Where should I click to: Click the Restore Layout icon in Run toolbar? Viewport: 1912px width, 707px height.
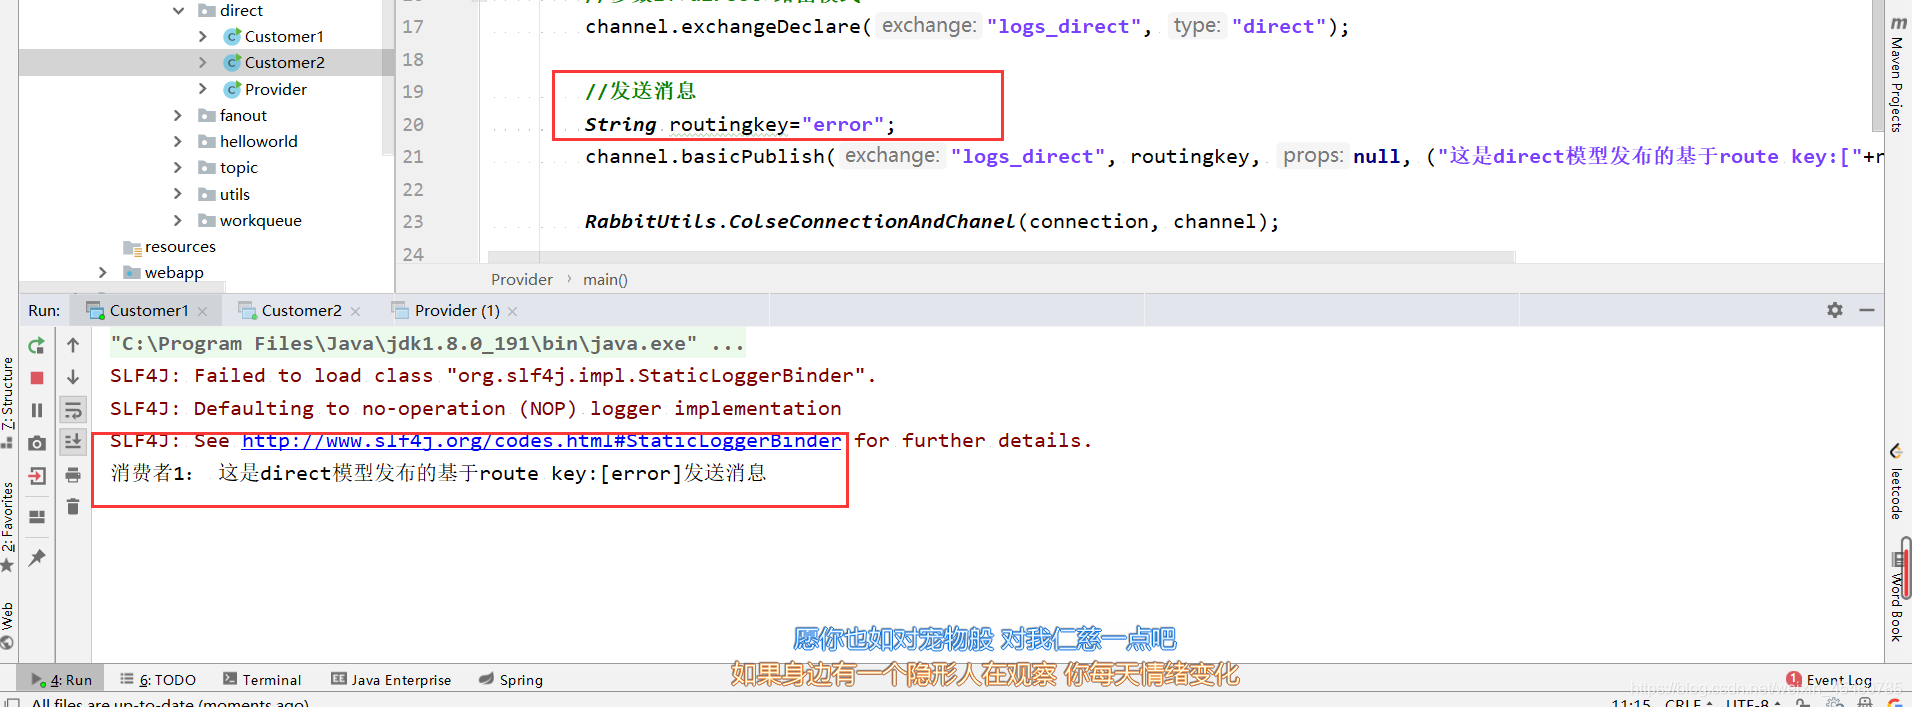pyautogui.click(x=37, y=516)
